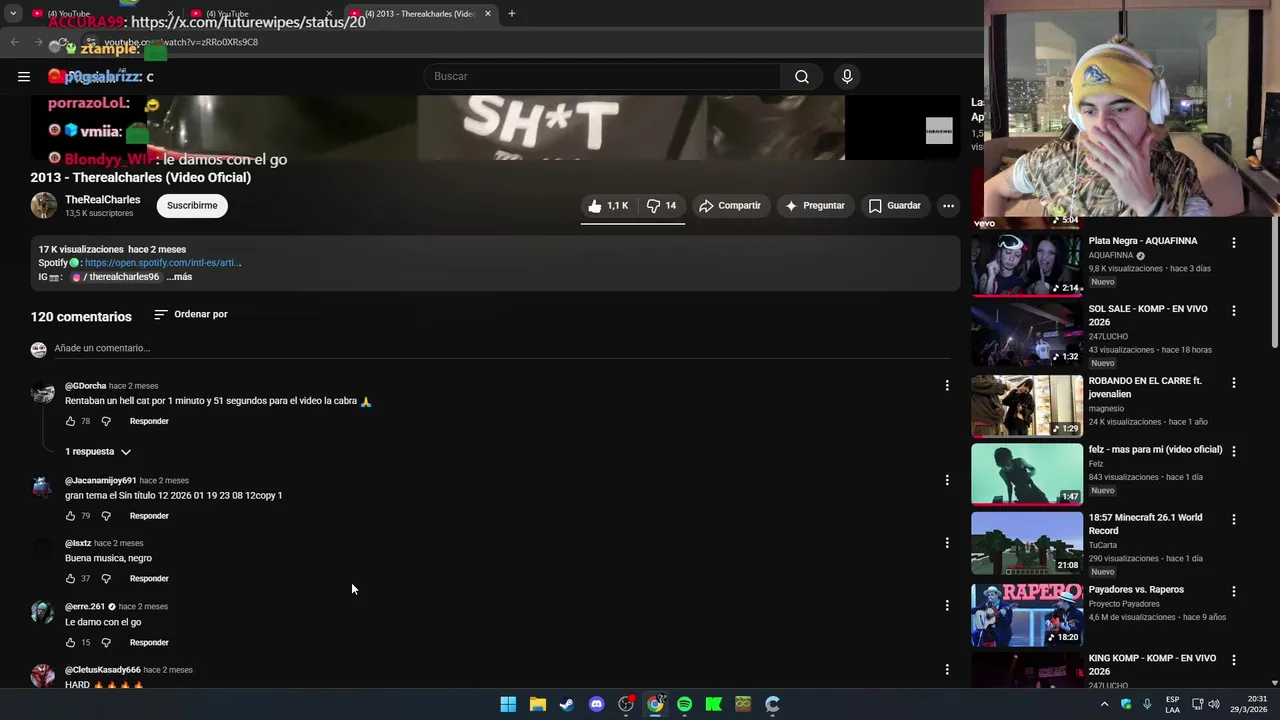This screenshot has width=1280, height=720.
Task: Open Payadores vs. Raperos video title
Action: point(1136,590)
